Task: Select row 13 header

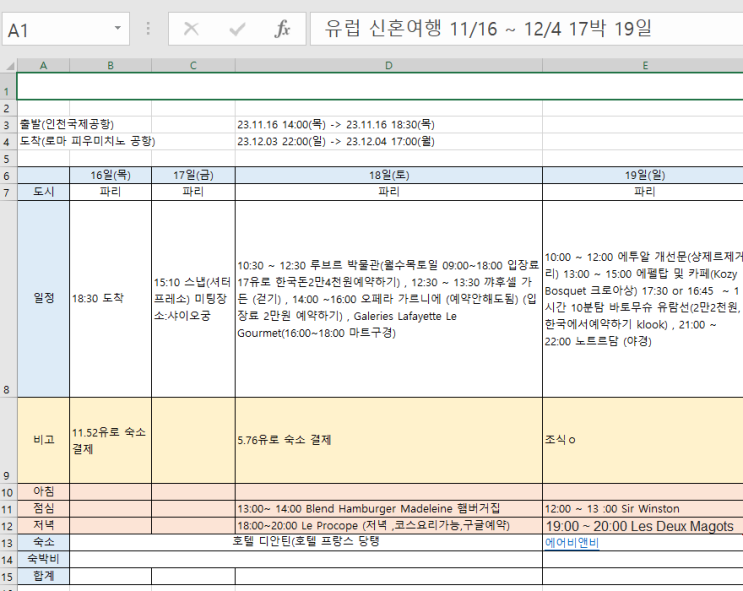Action: (8, 543)
